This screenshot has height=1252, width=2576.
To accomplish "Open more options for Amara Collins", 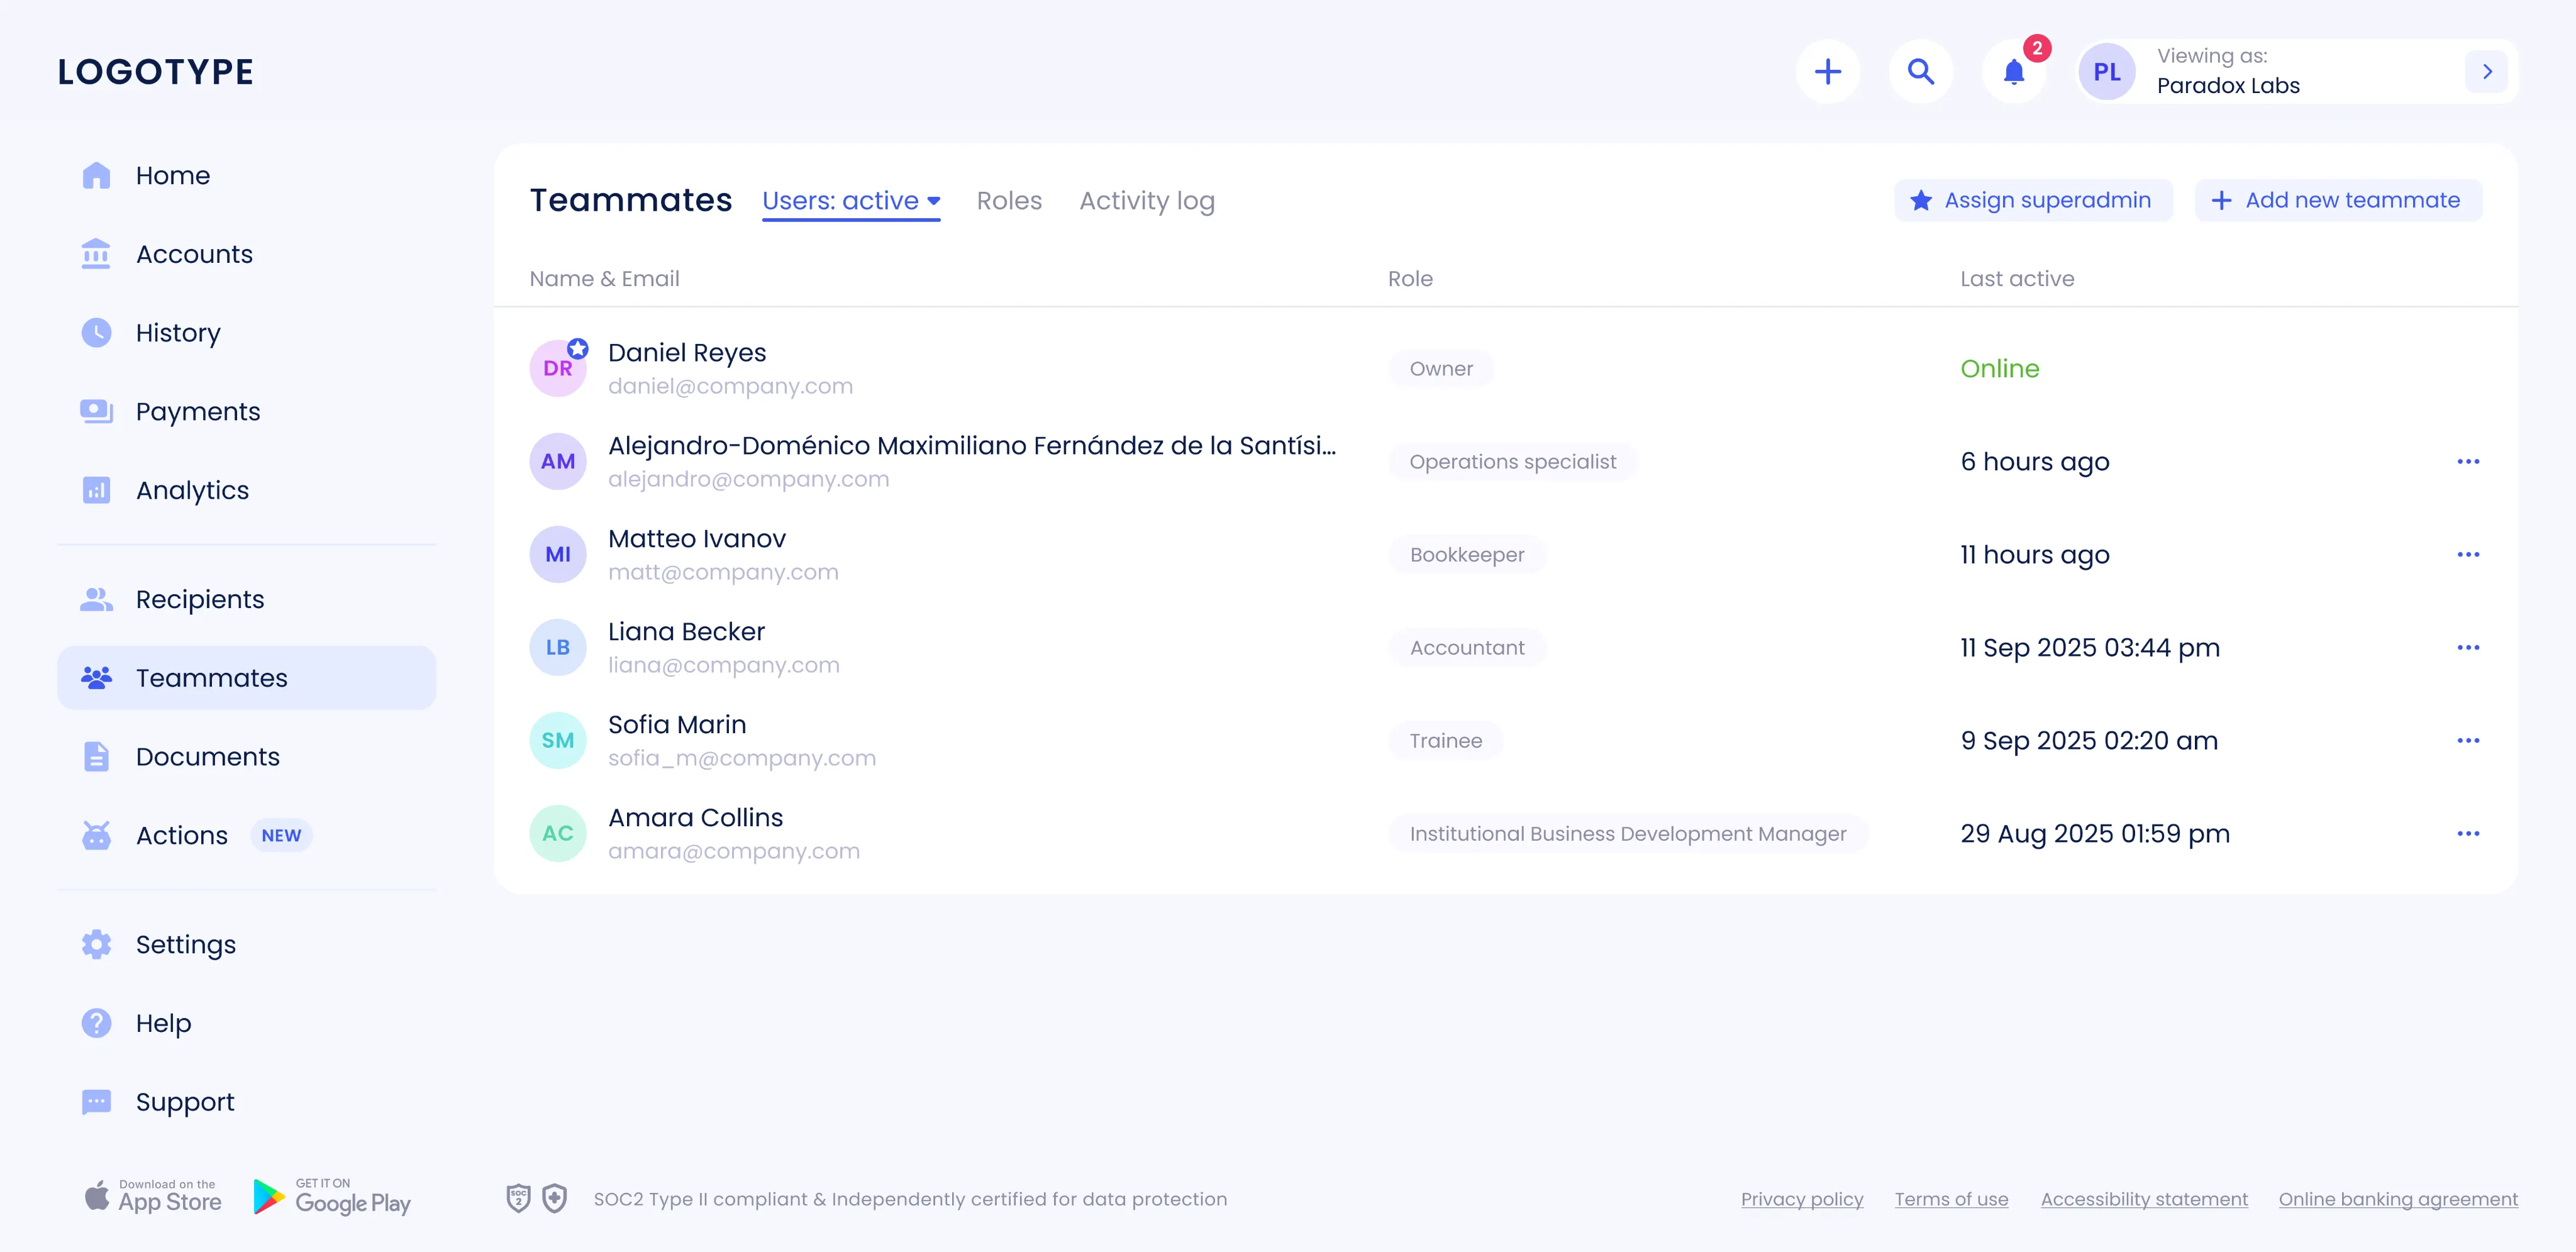I will coord(2467,833).
